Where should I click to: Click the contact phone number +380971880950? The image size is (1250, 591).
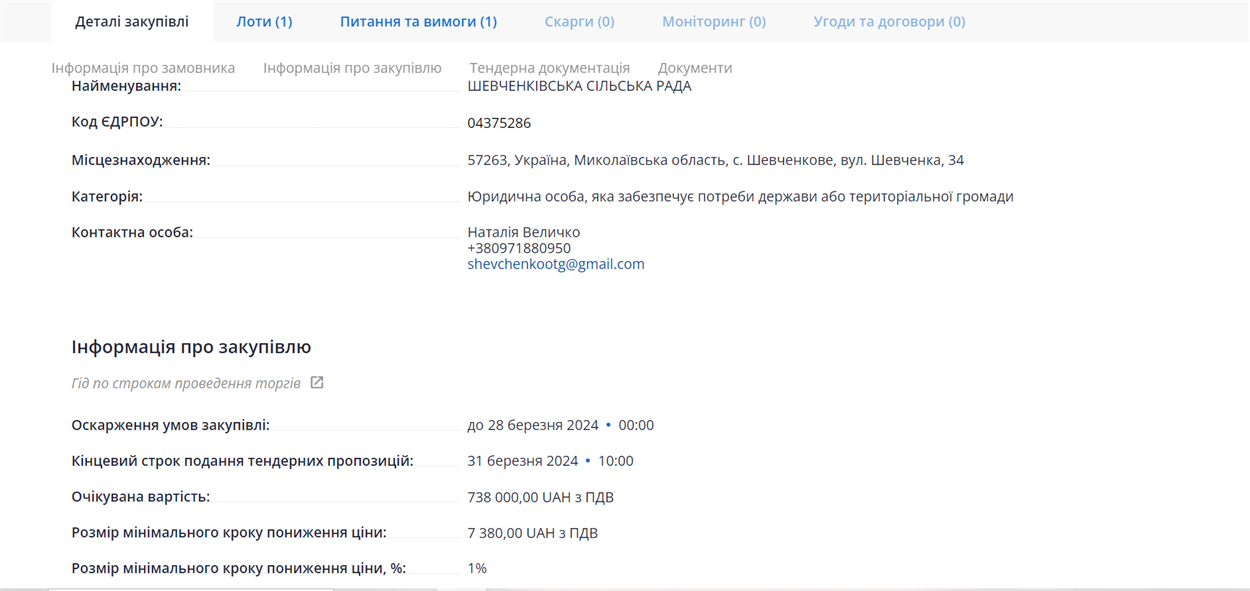pyautogui.click(x=519, y=248)
